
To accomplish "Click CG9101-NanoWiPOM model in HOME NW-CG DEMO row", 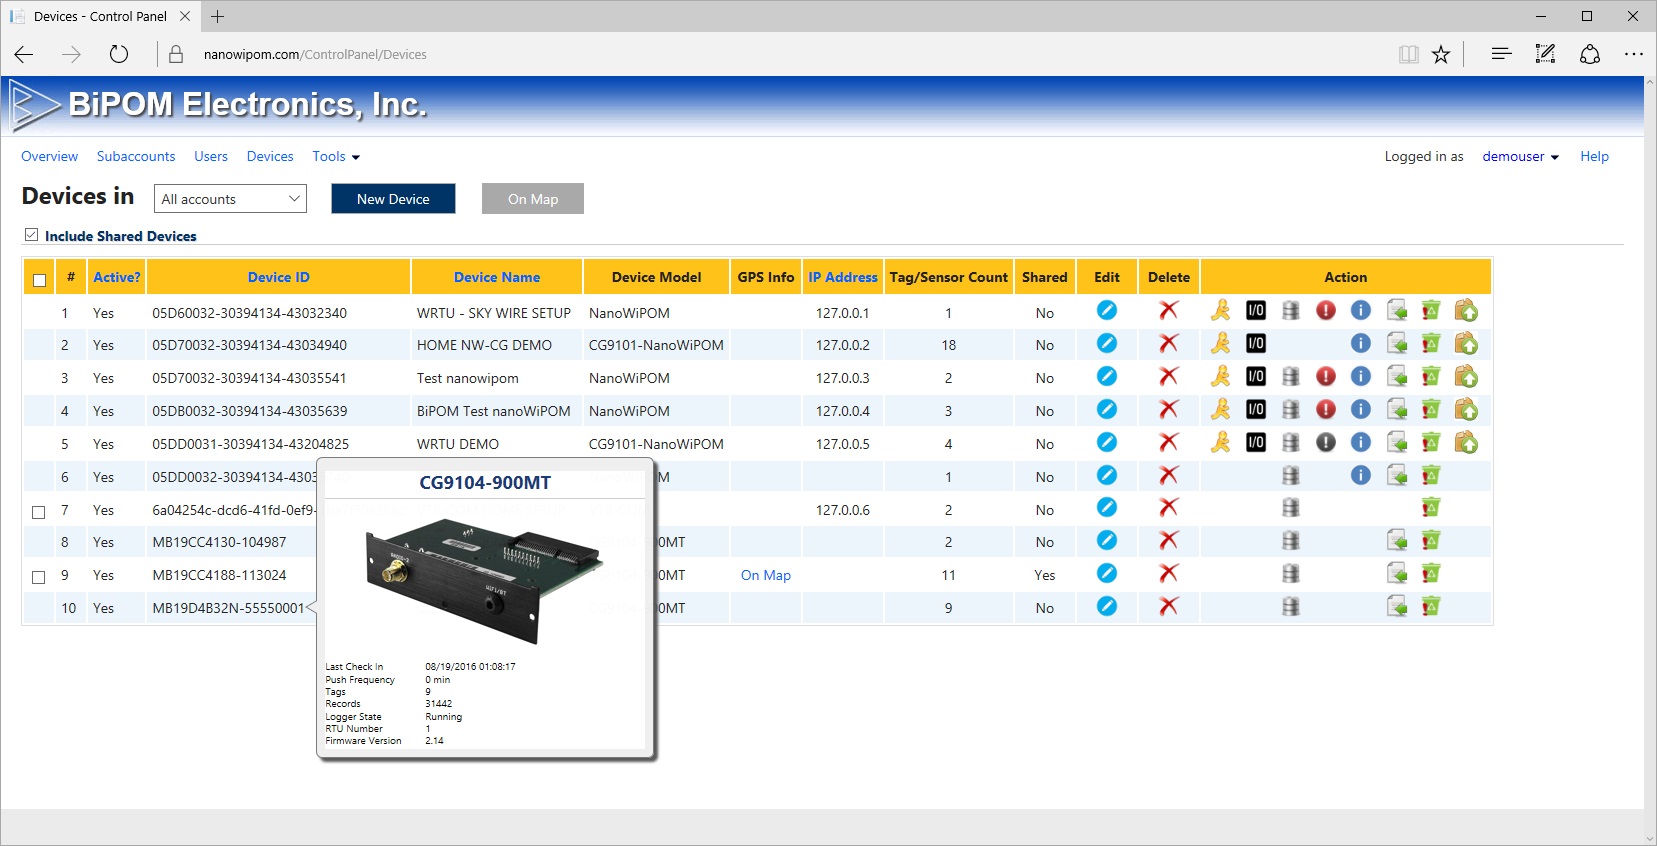I will coord(656,346).
